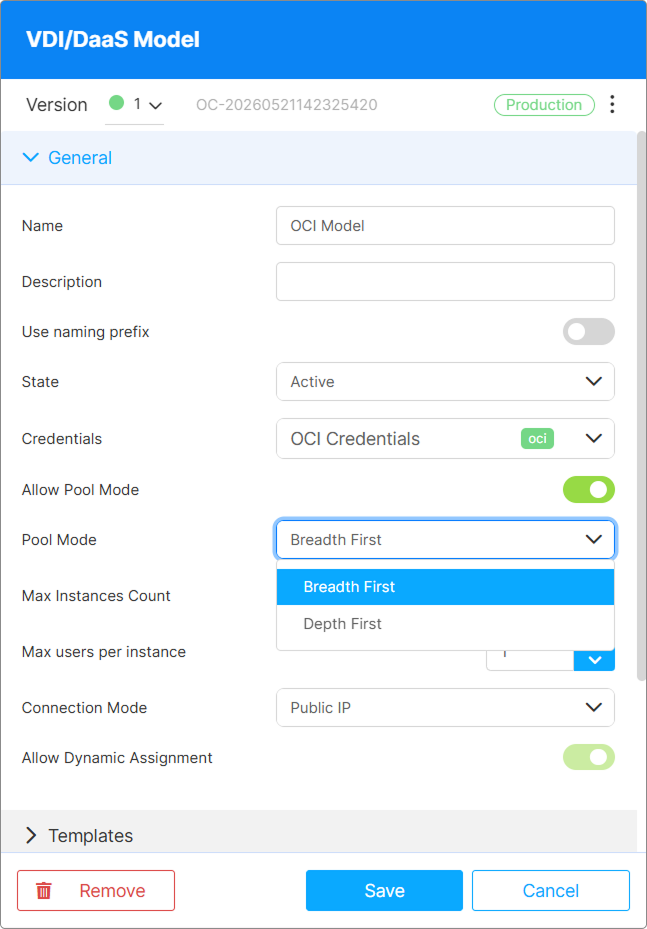Close the Pool Mode dropdown via its arrow

click(x=594, y=539)
